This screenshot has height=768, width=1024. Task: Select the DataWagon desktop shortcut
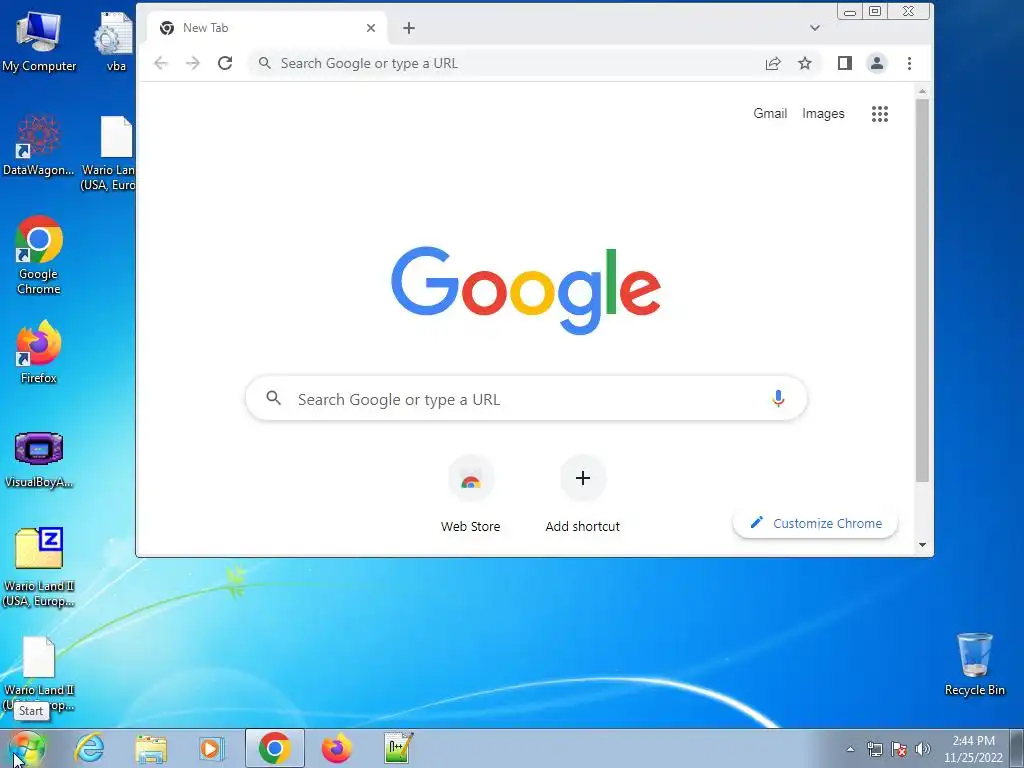coord(39,145)
